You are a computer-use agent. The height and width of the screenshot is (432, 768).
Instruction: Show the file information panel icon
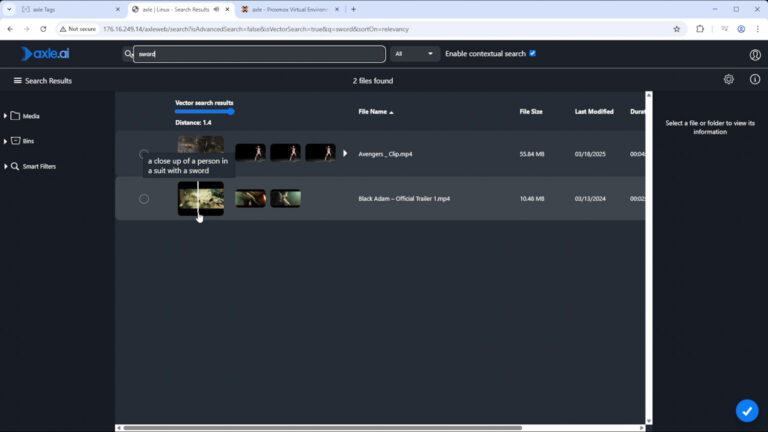(755, 79)
